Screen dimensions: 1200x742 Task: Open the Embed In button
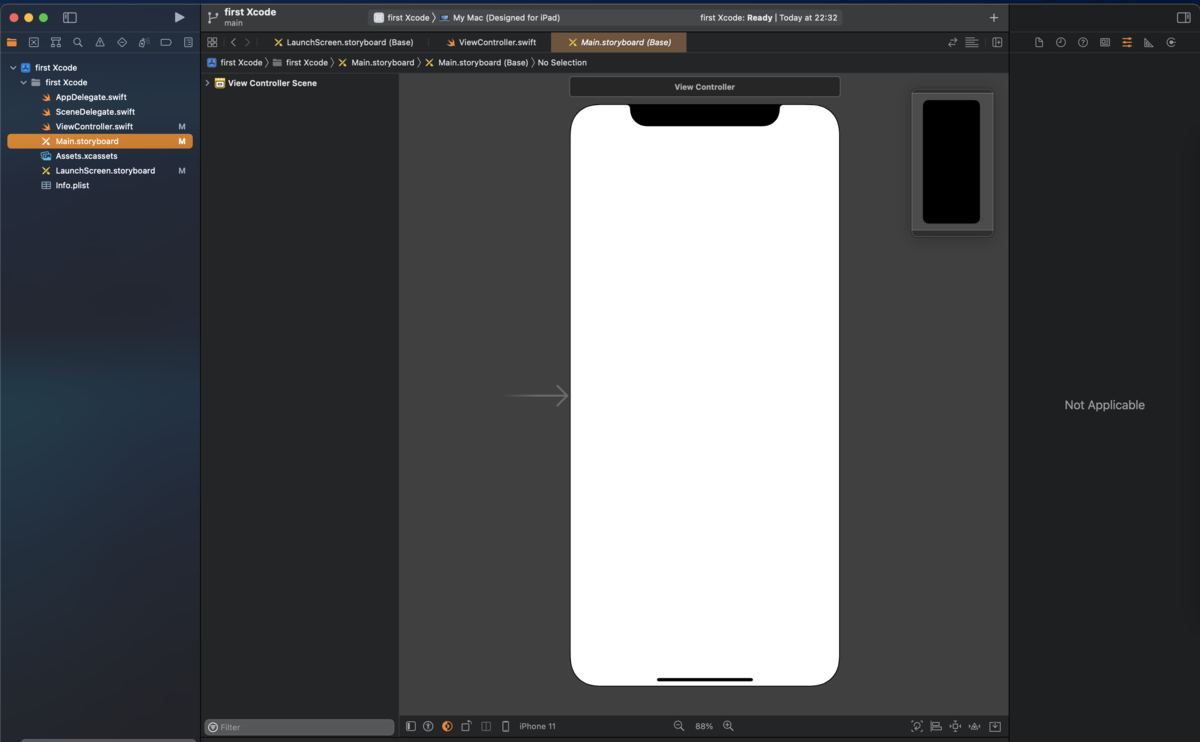995,726
